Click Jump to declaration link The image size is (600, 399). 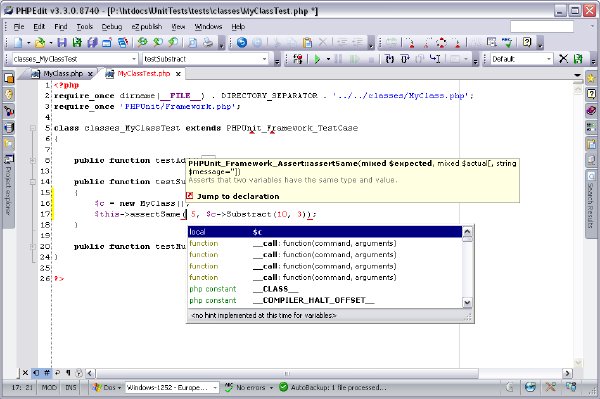pos(238,196)
